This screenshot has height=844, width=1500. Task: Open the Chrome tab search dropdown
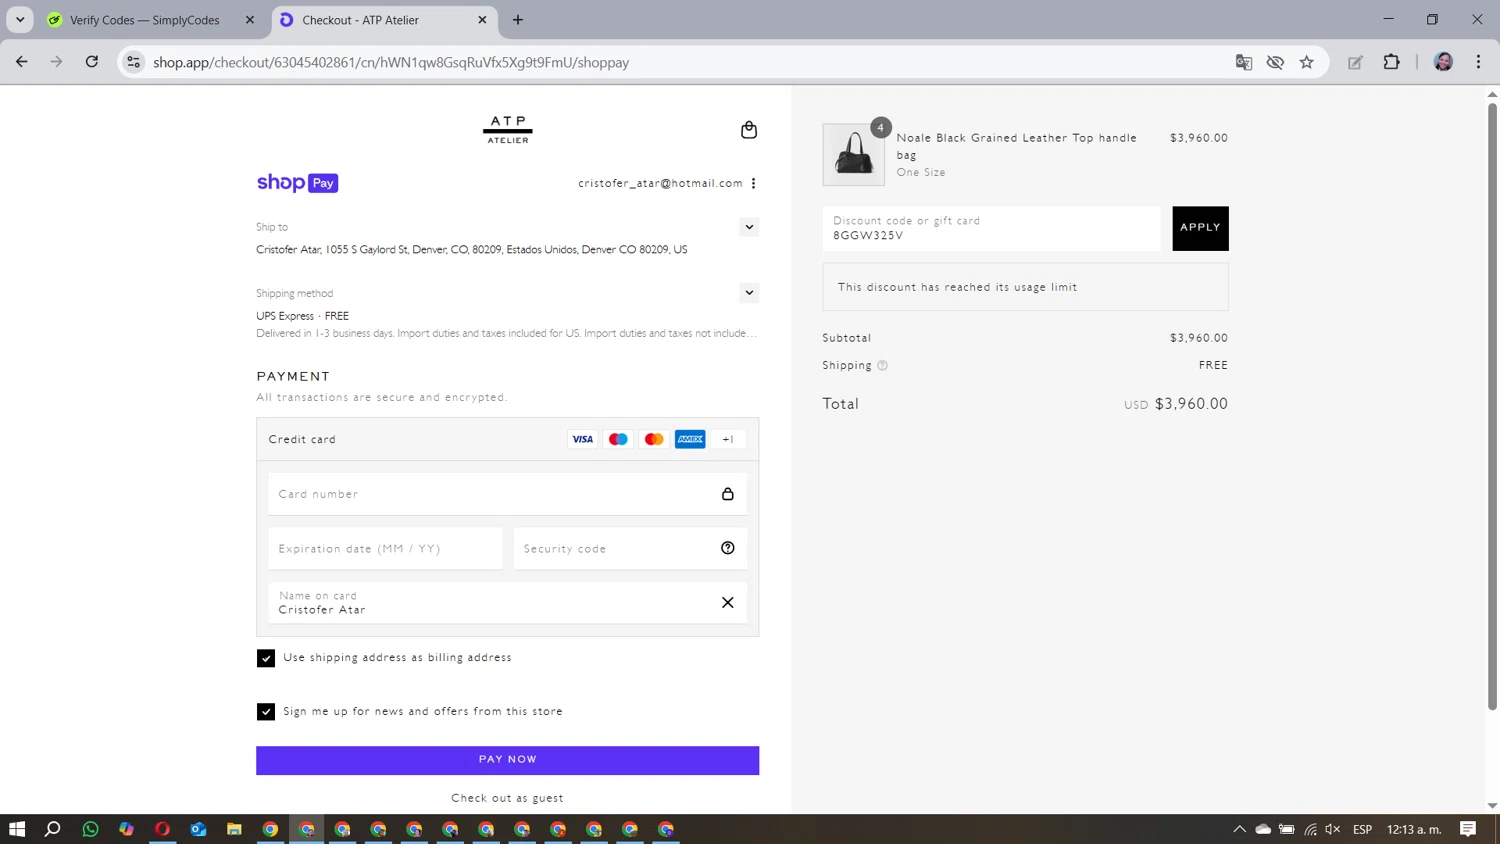(x=20, y=20)
